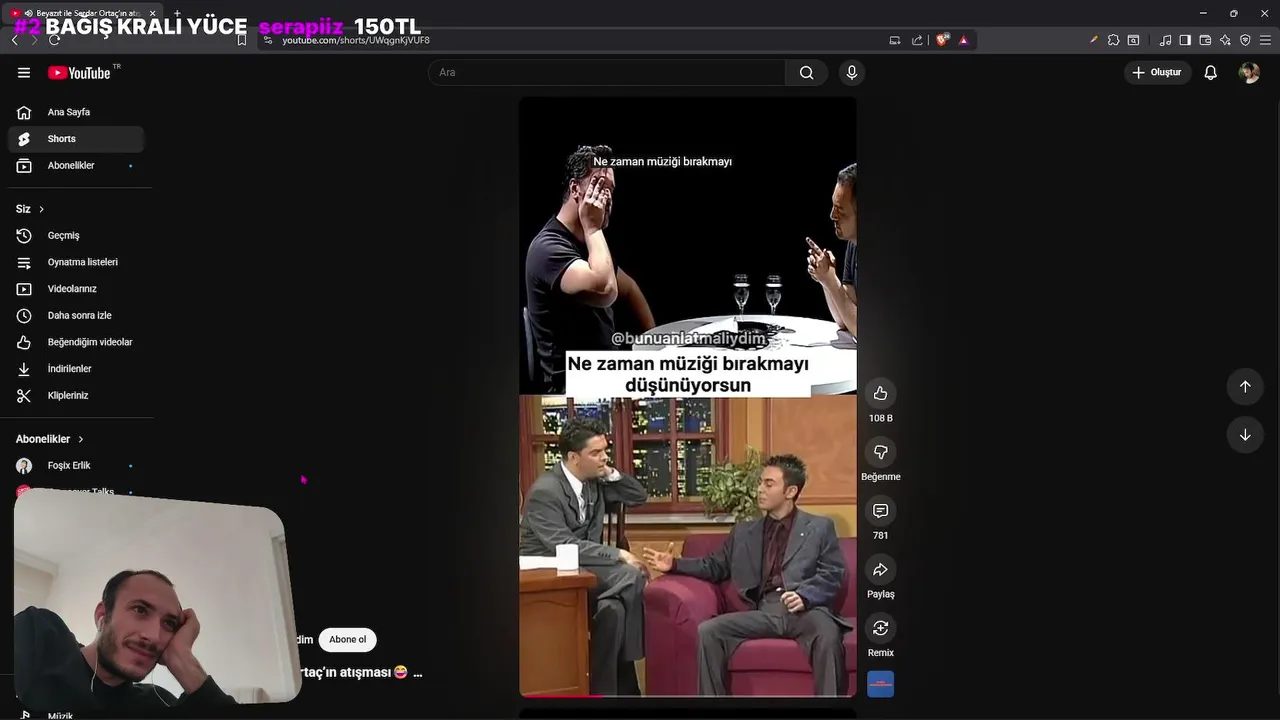Bookmark this page
The width and height of the screenshot is (1280, 720).
(241, 40)
